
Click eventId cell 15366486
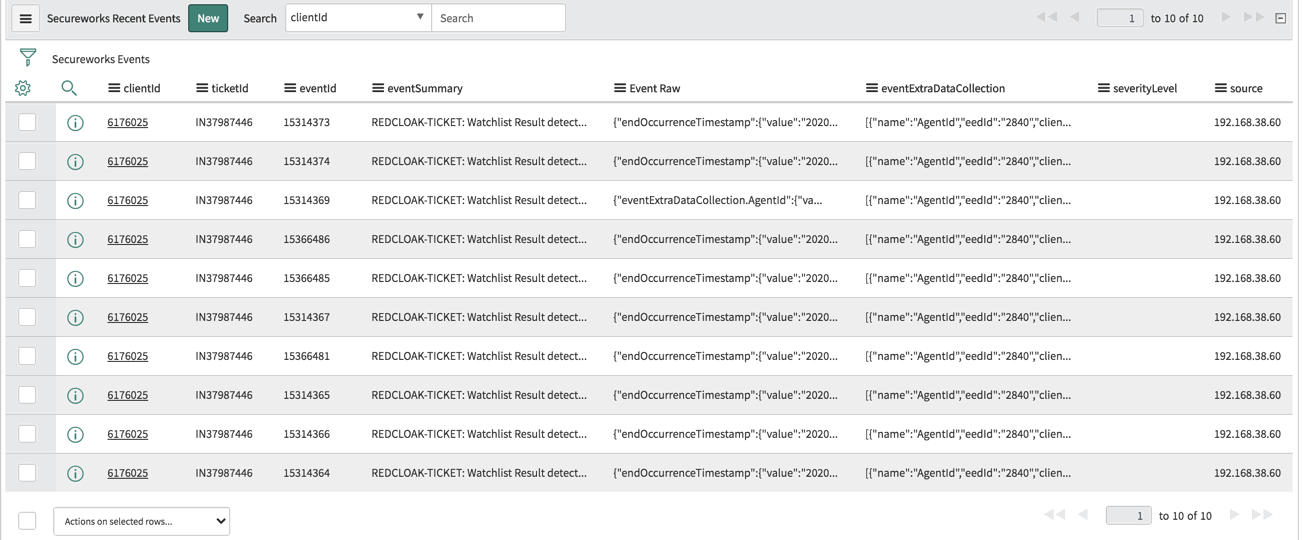[306, 240]
